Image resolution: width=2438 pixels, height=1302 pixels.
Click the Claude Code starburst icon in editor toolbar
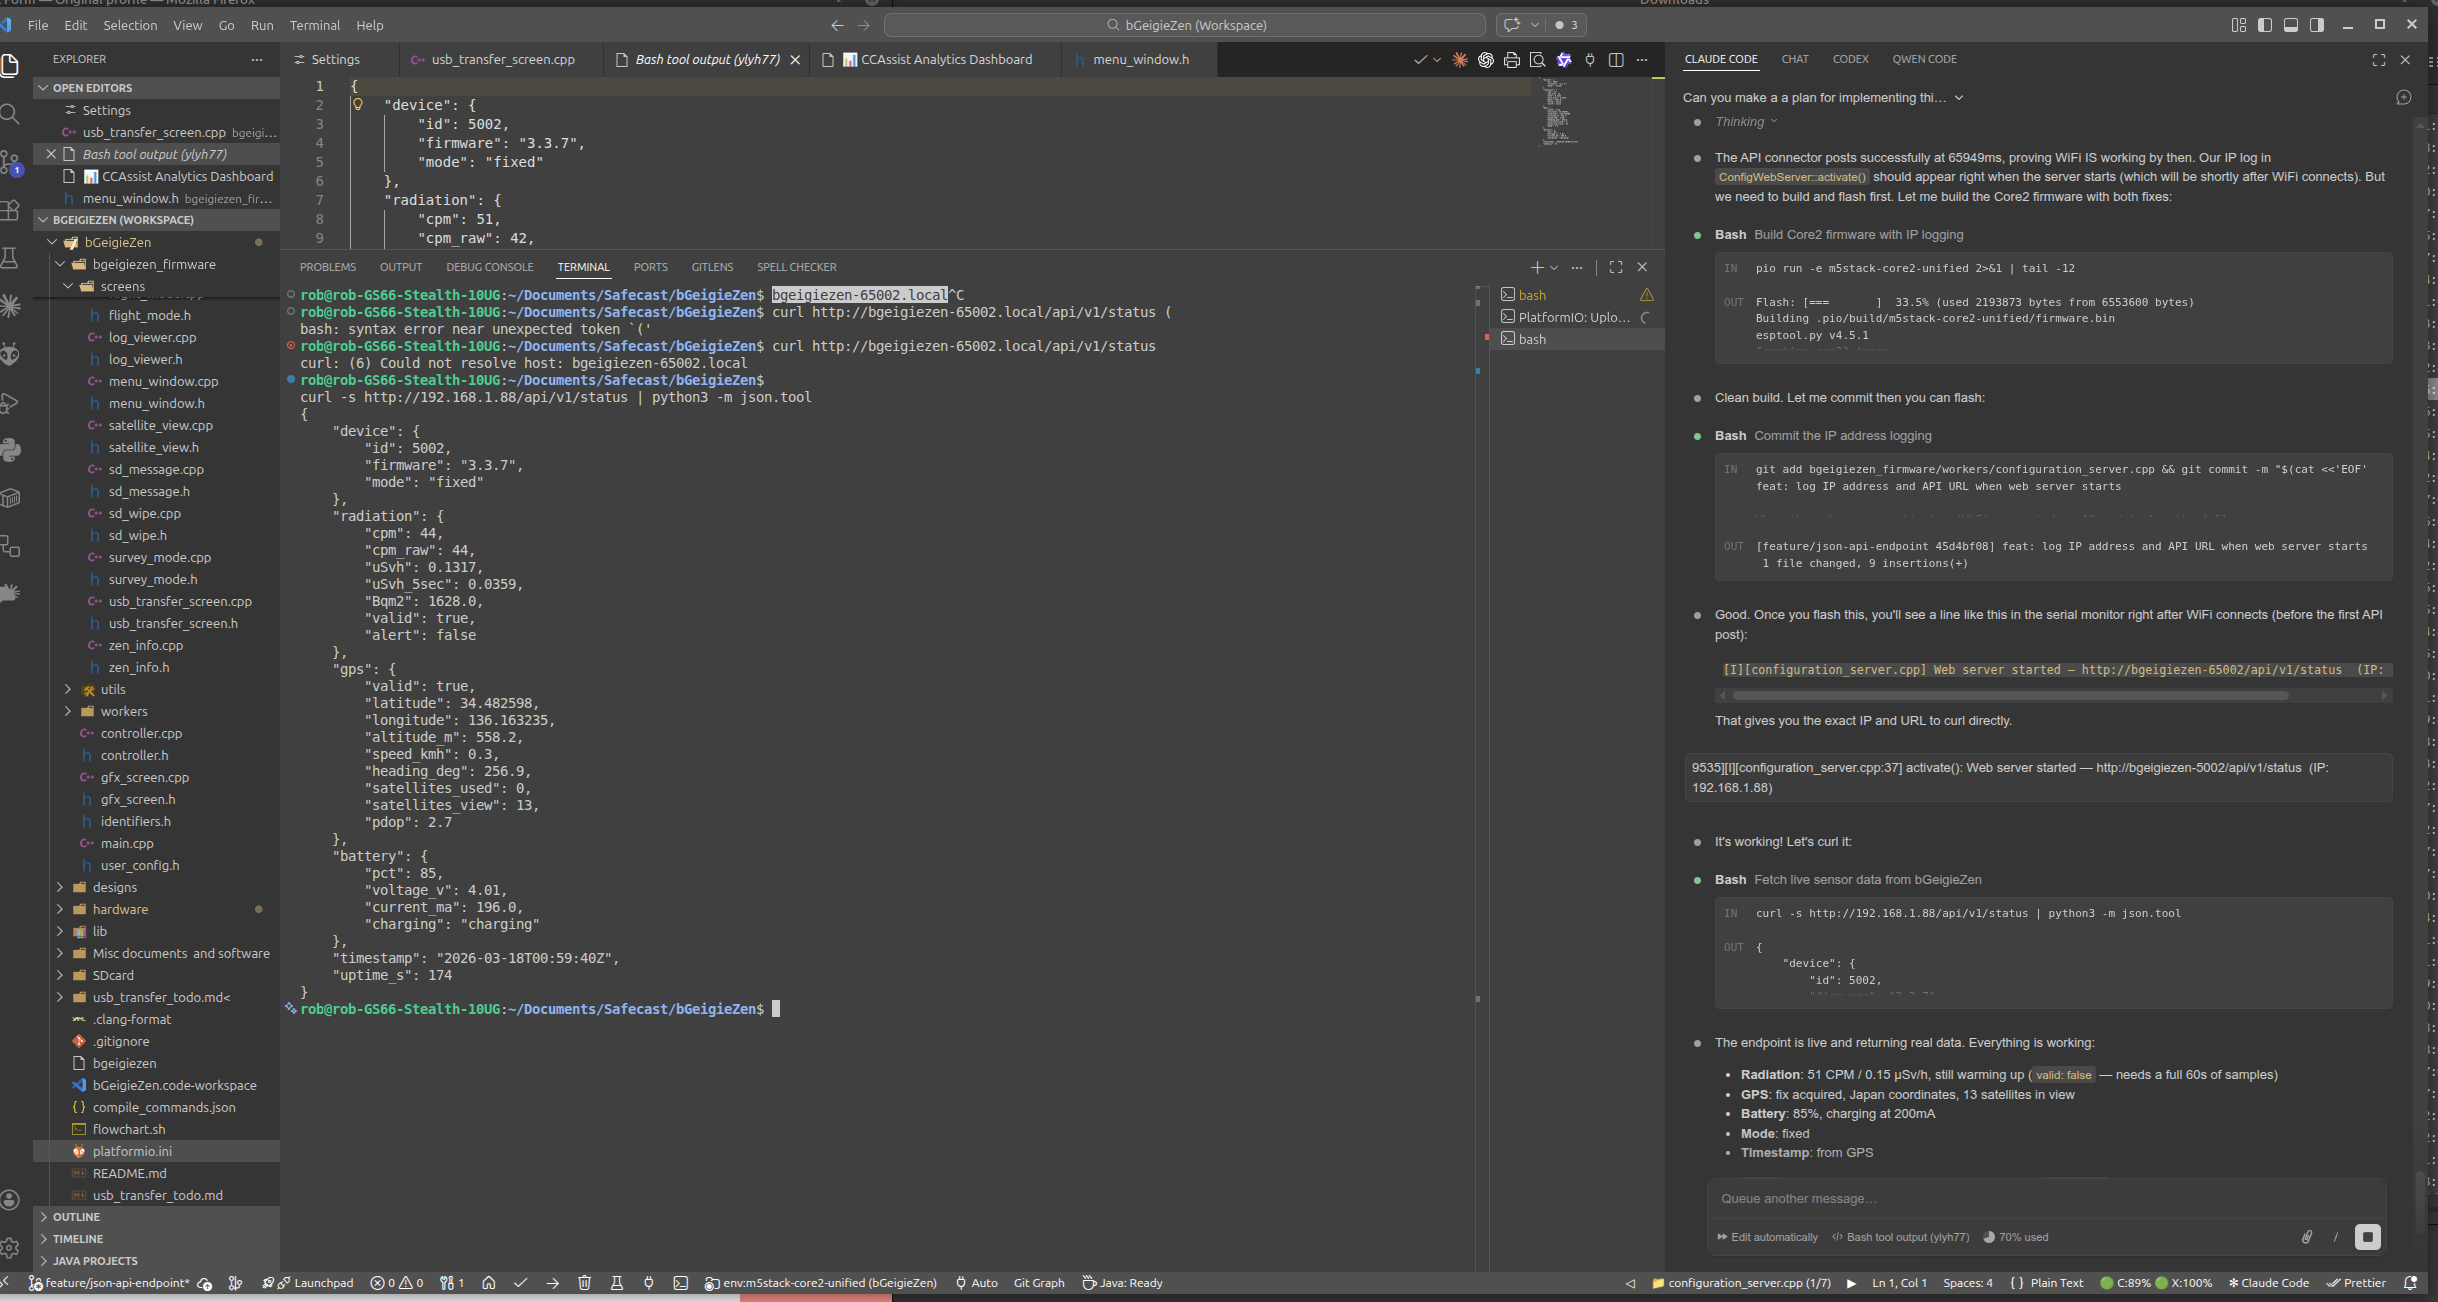pyautogui.click(x=1460, y=60)
